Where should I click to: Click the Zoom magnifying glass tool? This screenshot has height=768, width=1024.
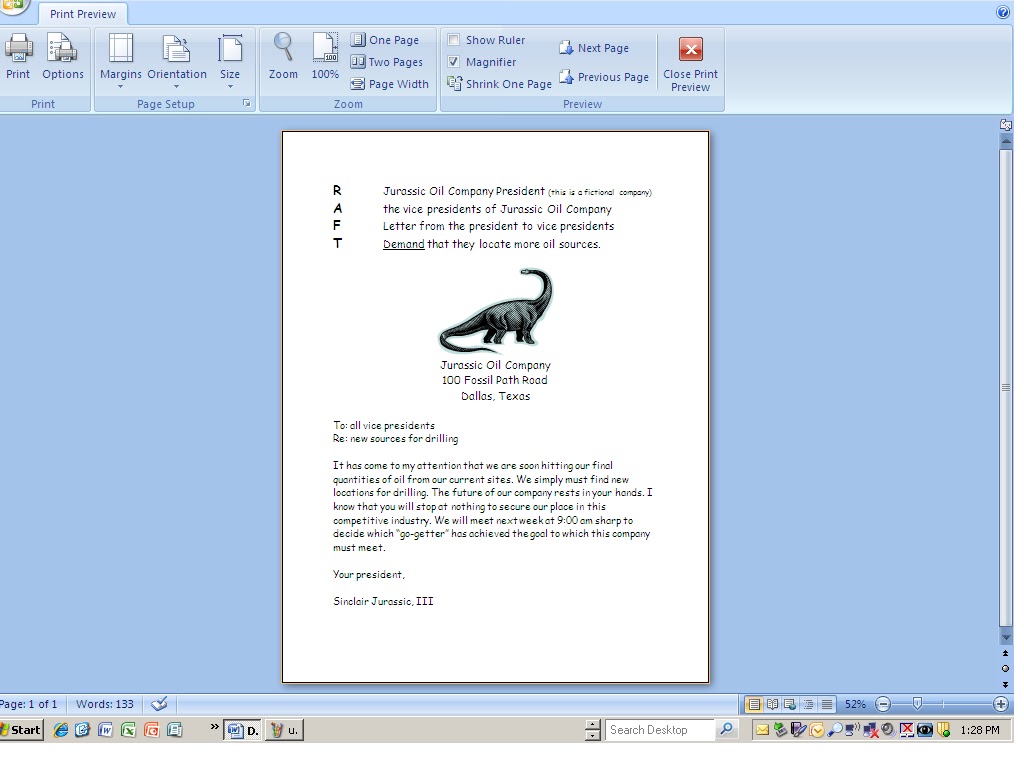[x=283, y=57]
